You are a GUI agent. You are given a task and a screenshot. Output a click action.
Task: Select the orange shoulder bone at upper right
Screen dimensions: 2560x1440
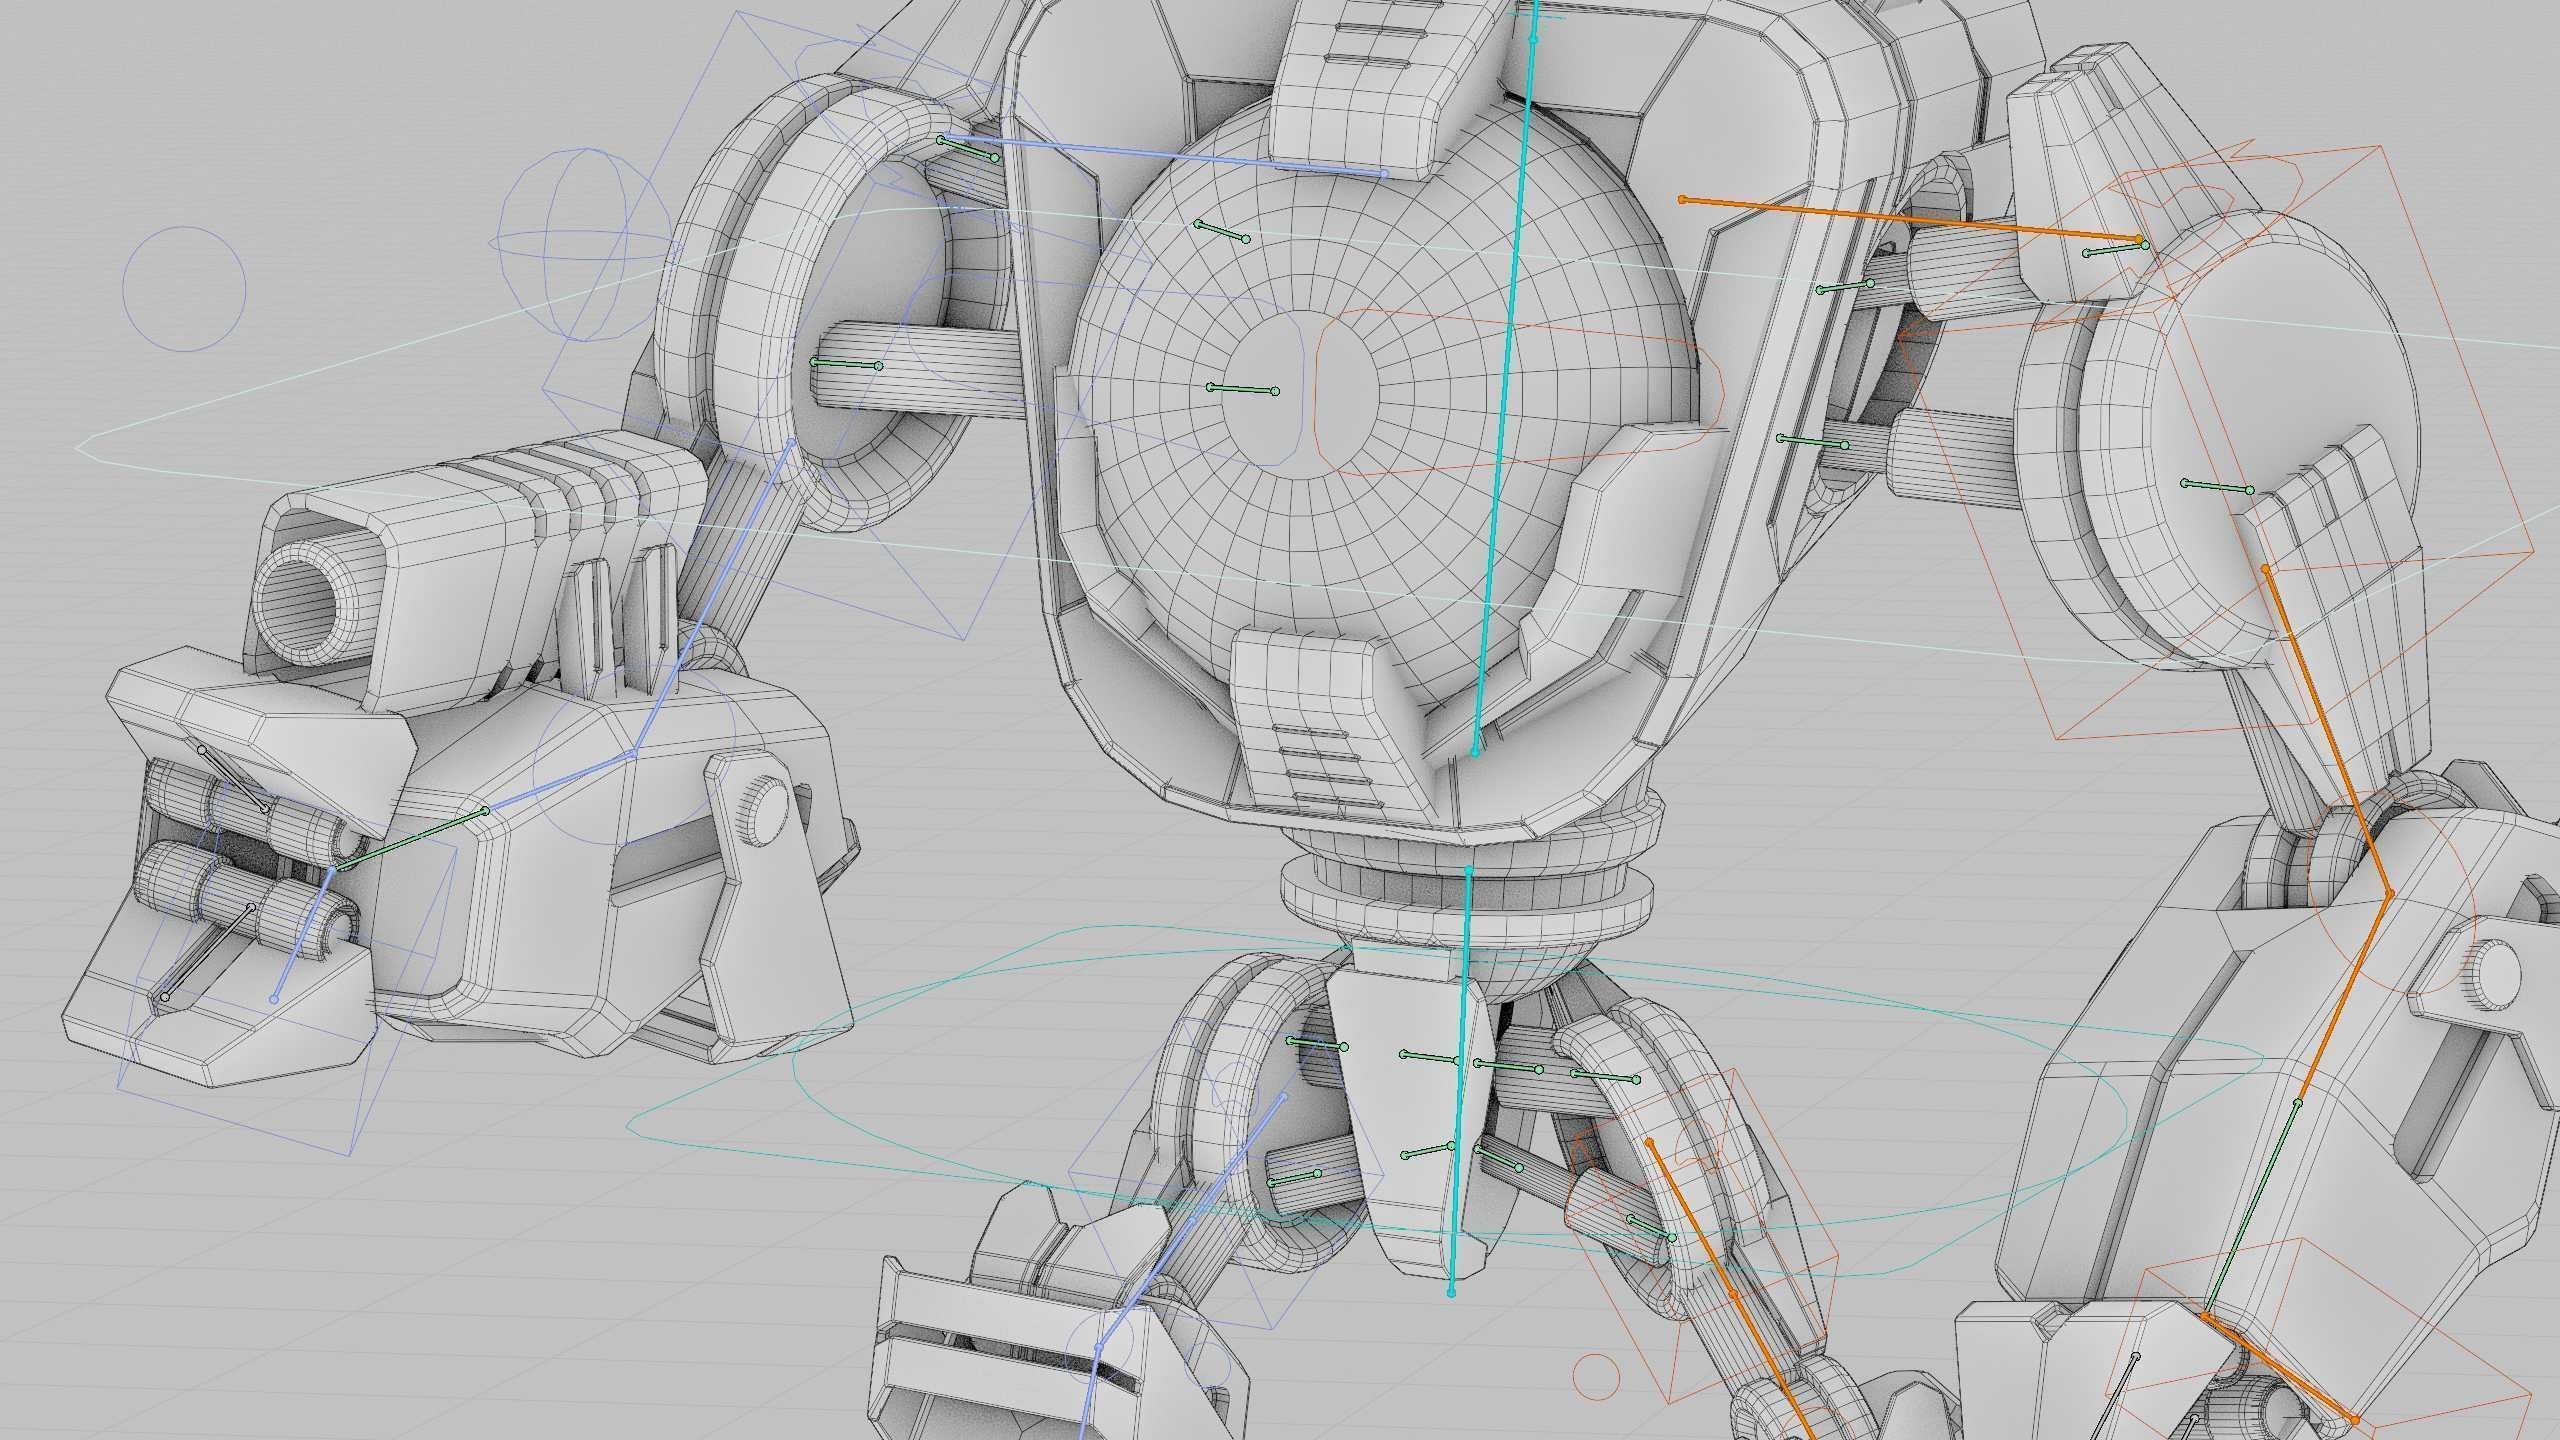tap(1911, 219)
